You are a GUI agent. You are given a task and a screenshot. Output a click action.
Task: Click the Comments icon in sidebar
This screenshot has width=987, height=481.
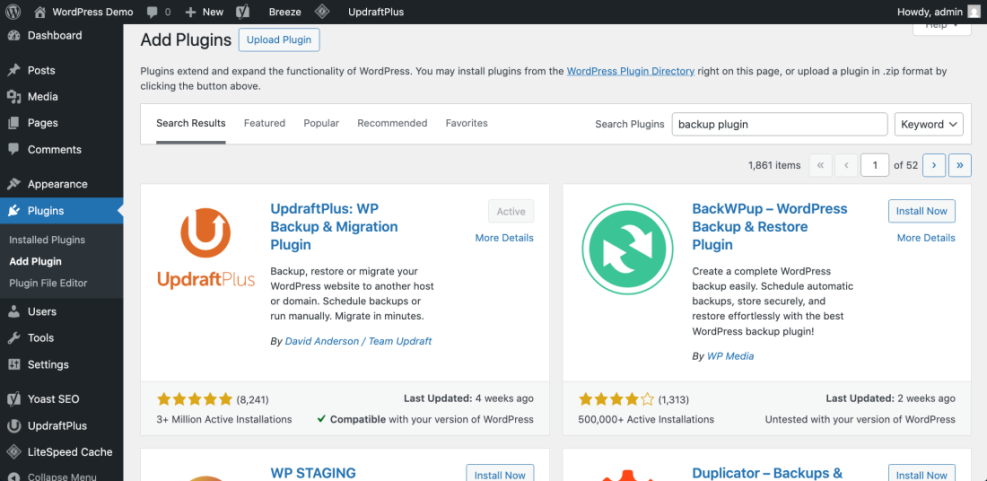tap(14, 150)
